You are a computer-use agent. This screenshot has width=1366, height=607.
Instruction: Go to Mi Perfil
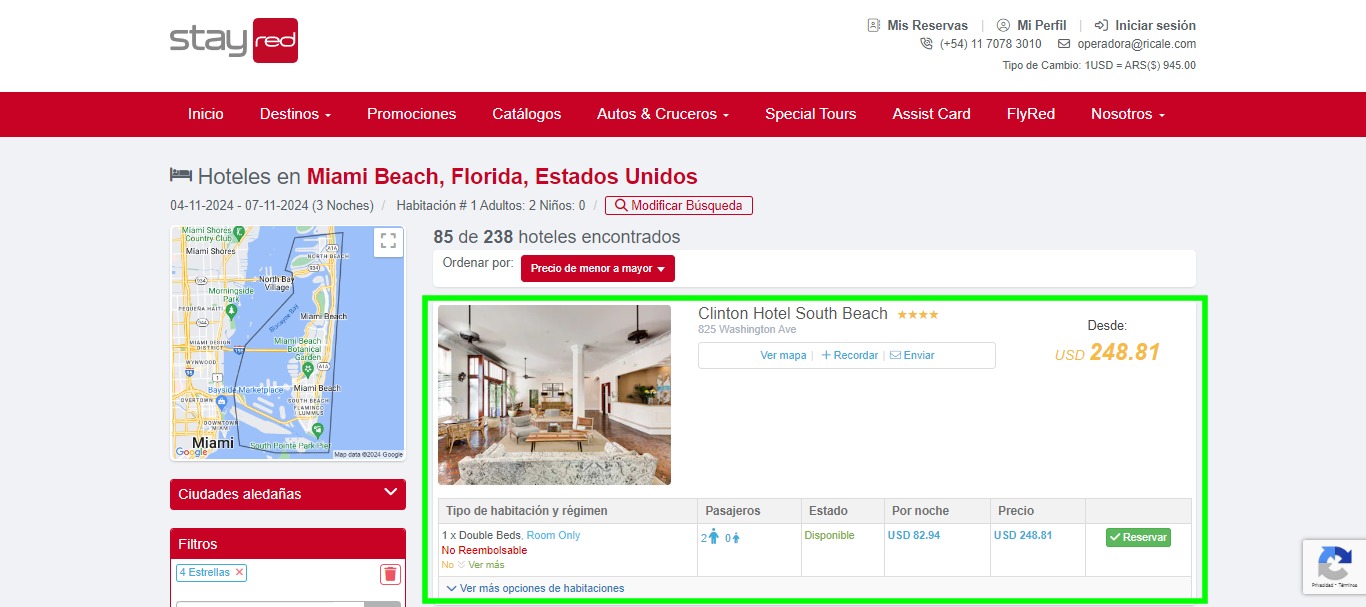pyautogui.click(x=1032, y=25)
